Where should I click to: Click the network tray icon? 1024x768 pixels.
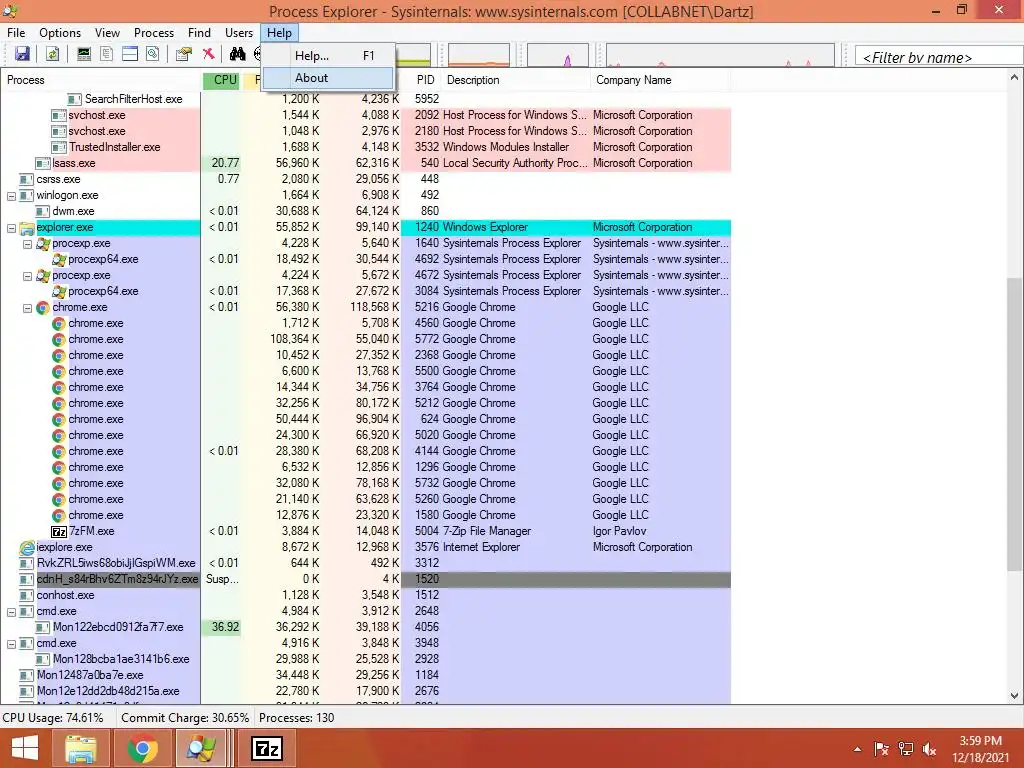tap(905, 749)
